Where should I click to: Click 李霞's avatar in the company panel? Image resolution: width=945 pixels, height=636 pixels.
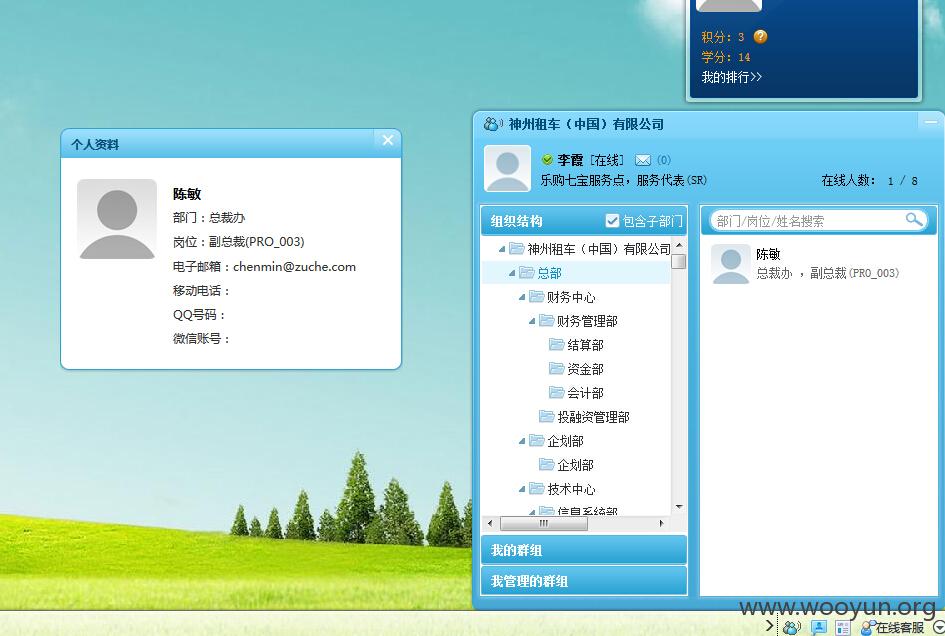point(507,168)
